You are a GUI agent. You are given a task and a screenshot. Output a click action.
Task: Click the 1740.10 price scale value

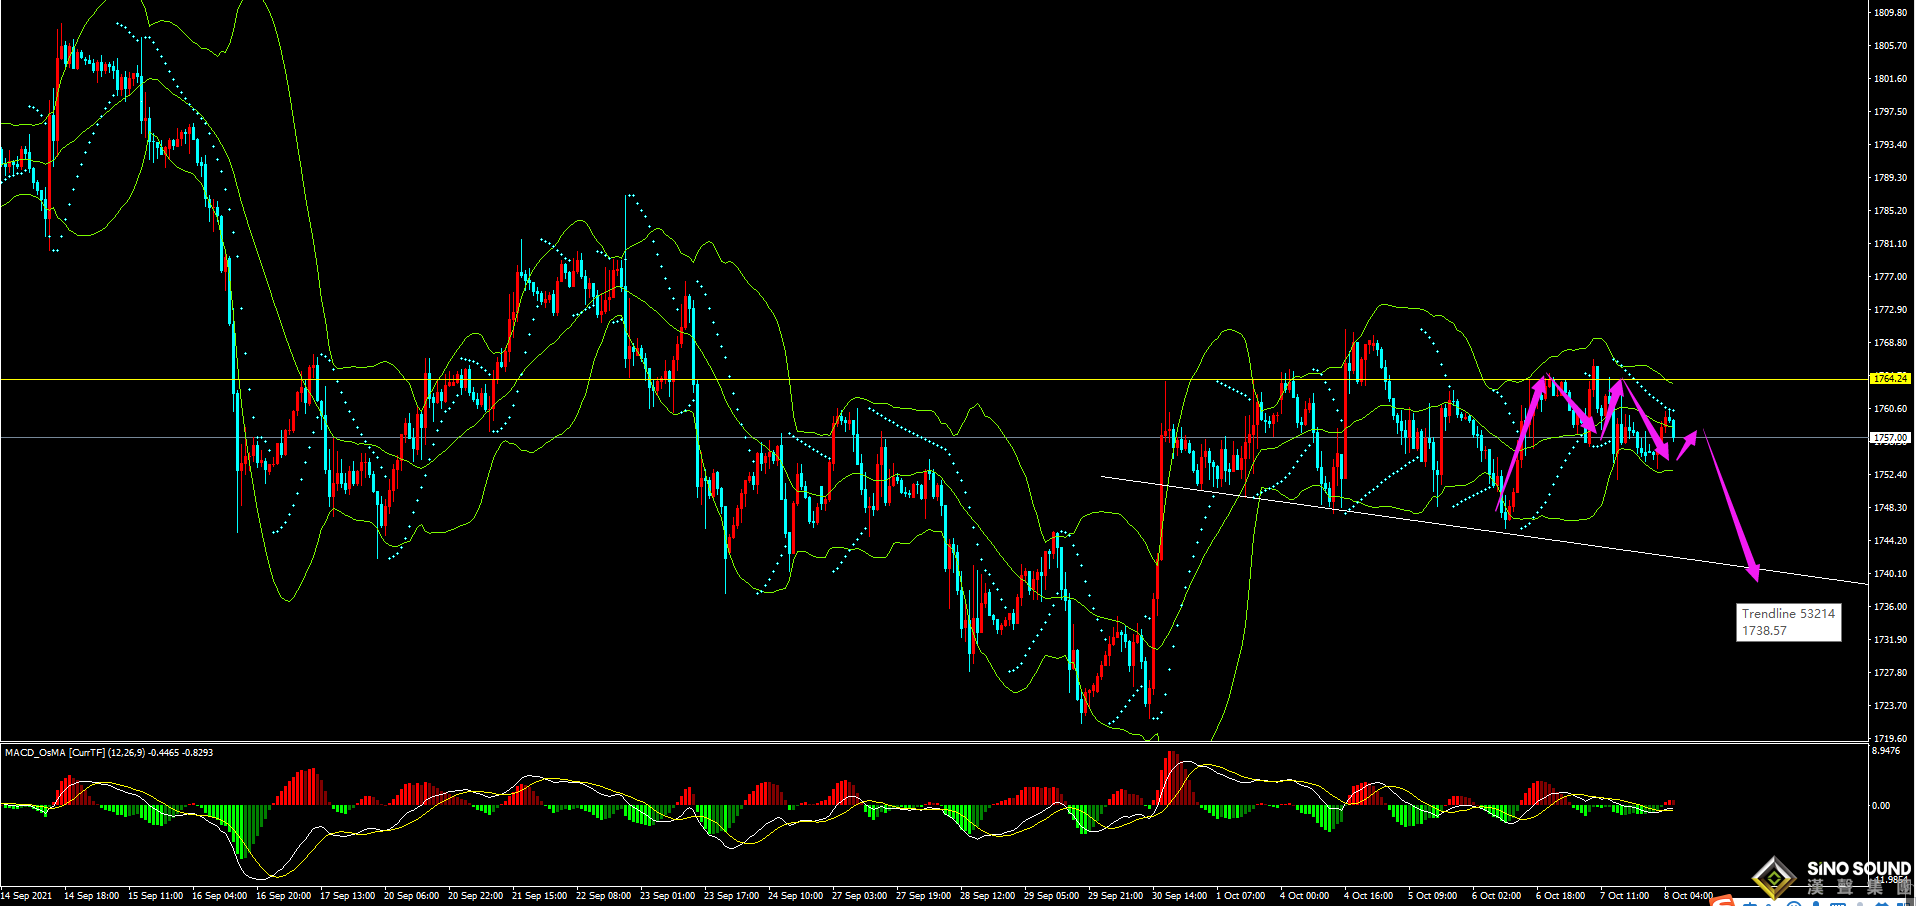(x=1889, y=574)
